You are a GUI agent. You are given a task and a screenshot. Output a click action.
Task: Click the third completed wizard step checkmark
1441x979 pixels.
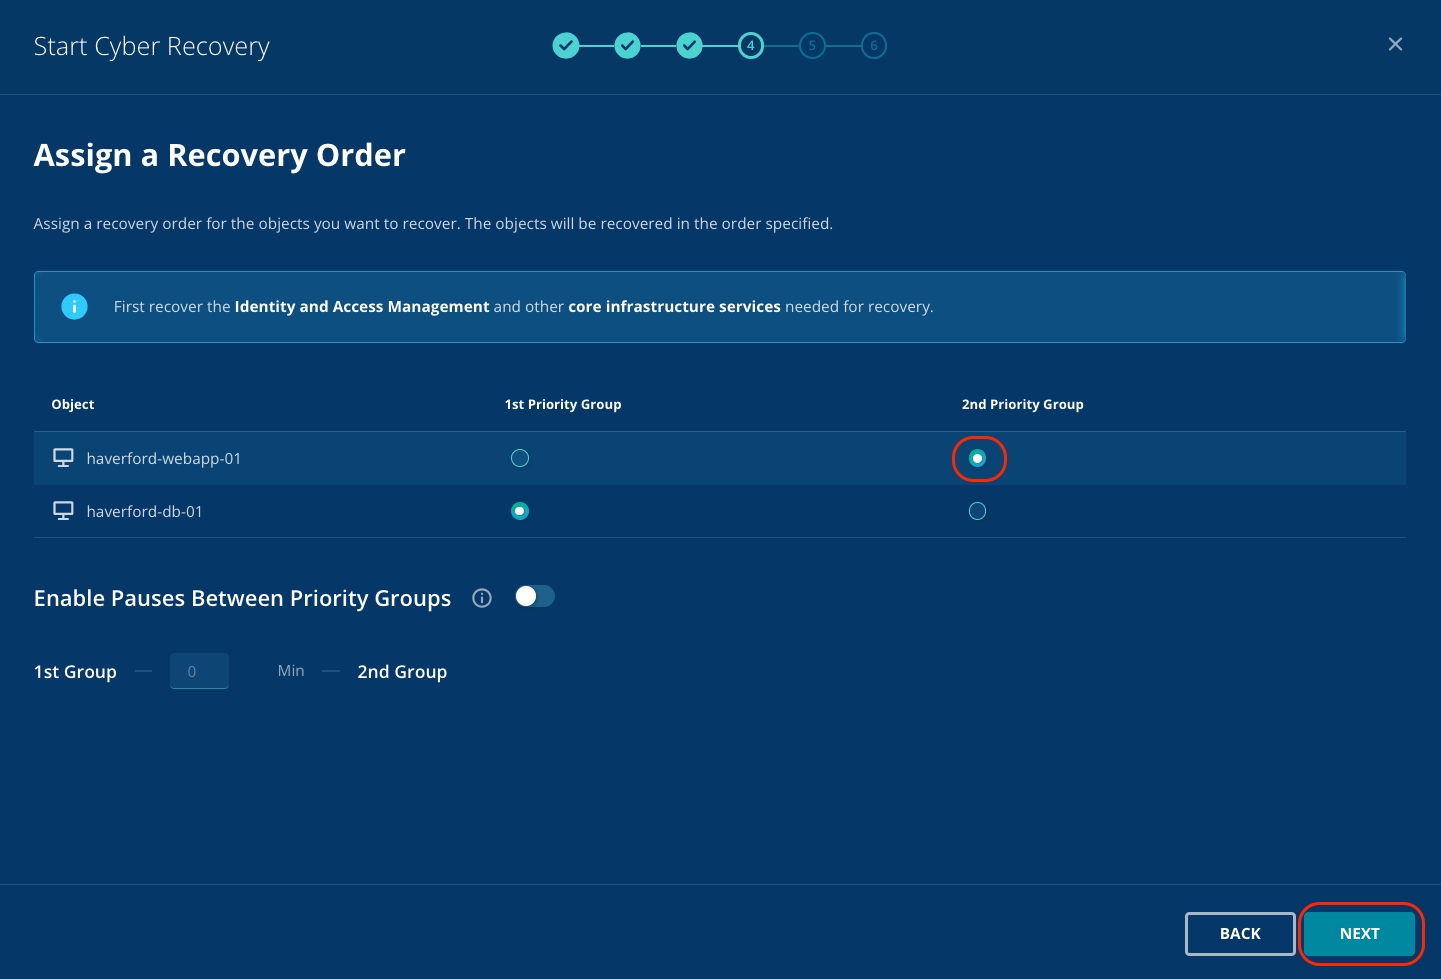click(x=689, y=46)
